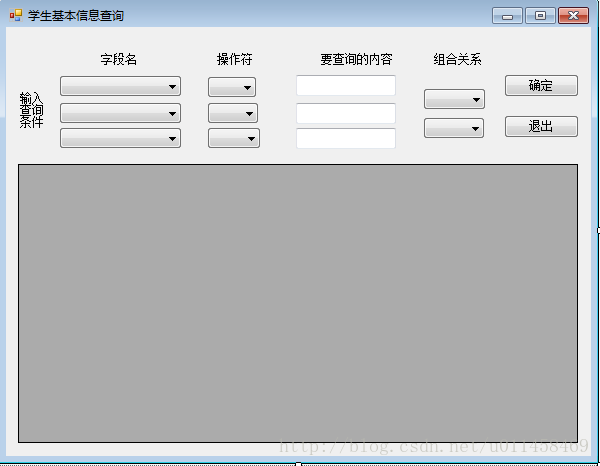Click the gray data grid results area
The width and height of the screenshot is (600, 466).
tap(298, 303)
